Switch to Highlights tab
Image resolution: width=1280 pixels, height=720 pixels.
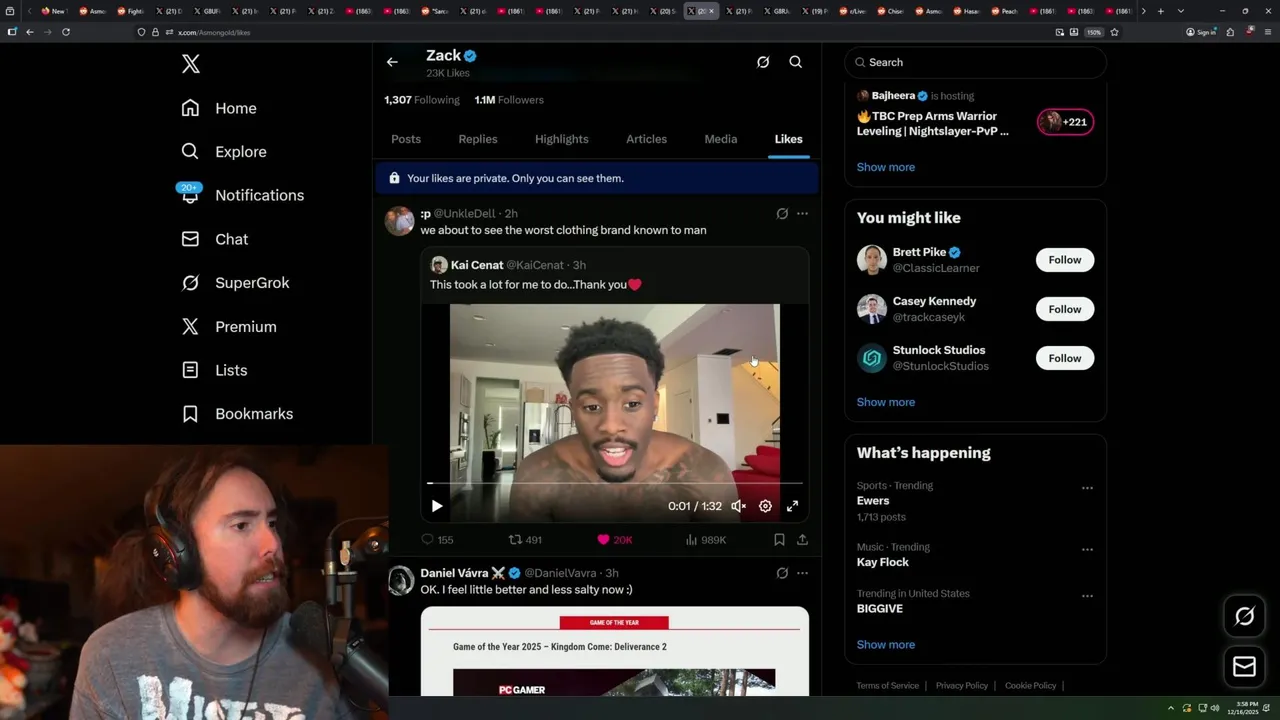[562, 139]
